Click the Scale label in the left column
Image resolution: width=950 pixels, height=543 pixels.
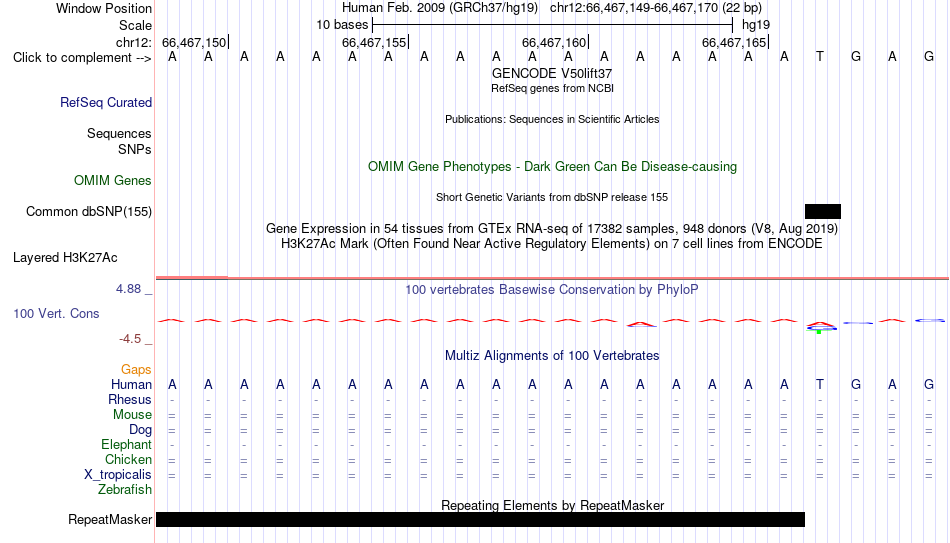(x=136, y=25)
